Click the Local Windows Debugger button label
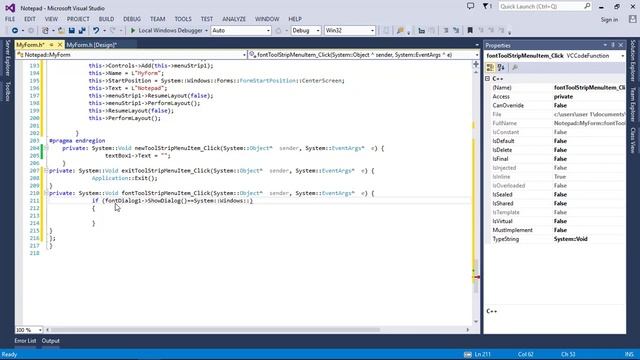Screen dimensions: 640x360 (170, 31)
